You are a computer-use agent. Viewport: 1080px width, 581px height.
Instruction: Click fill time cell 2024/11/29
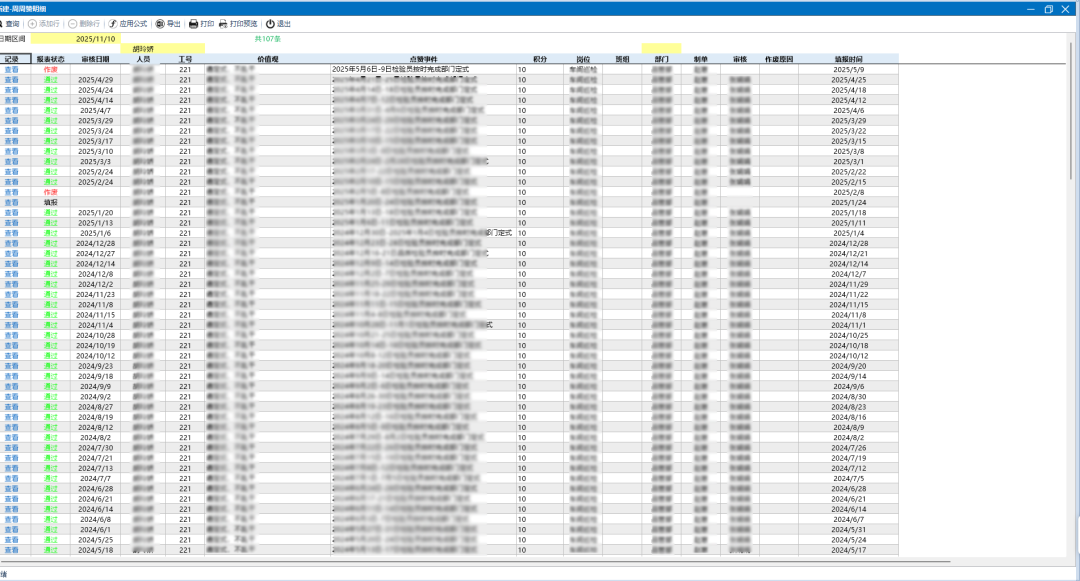click(x=849, y=284)
